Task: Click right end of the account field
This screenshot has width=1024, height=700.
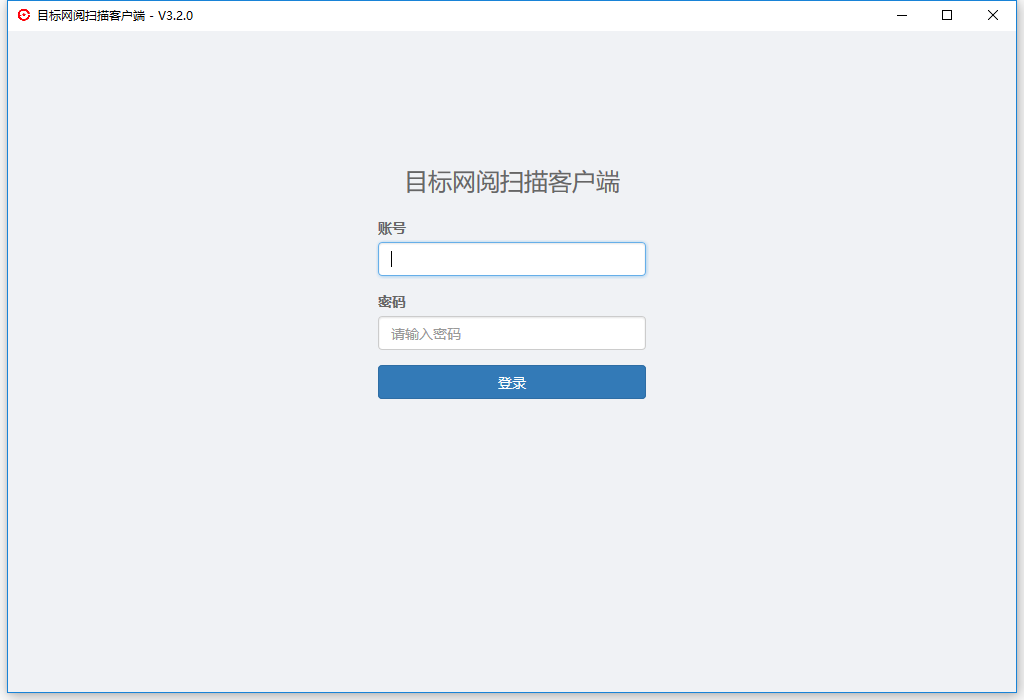Action: coord(630,259)
